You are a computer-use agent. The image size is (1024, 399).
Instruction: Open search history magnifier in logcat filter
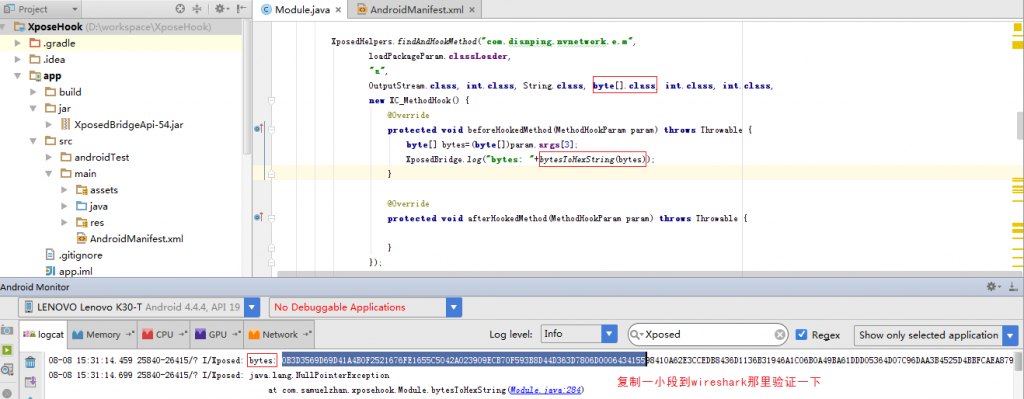(637, 334)
